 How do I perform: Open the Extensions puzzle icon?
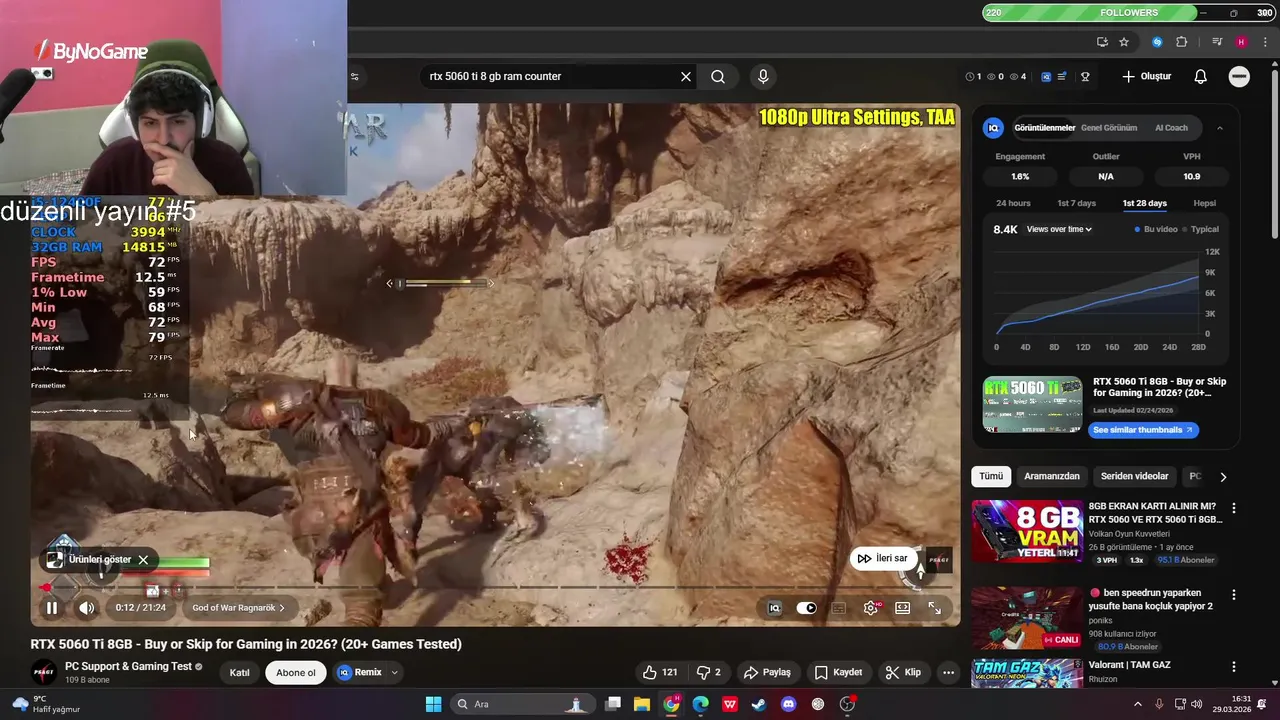[1181, 42]
